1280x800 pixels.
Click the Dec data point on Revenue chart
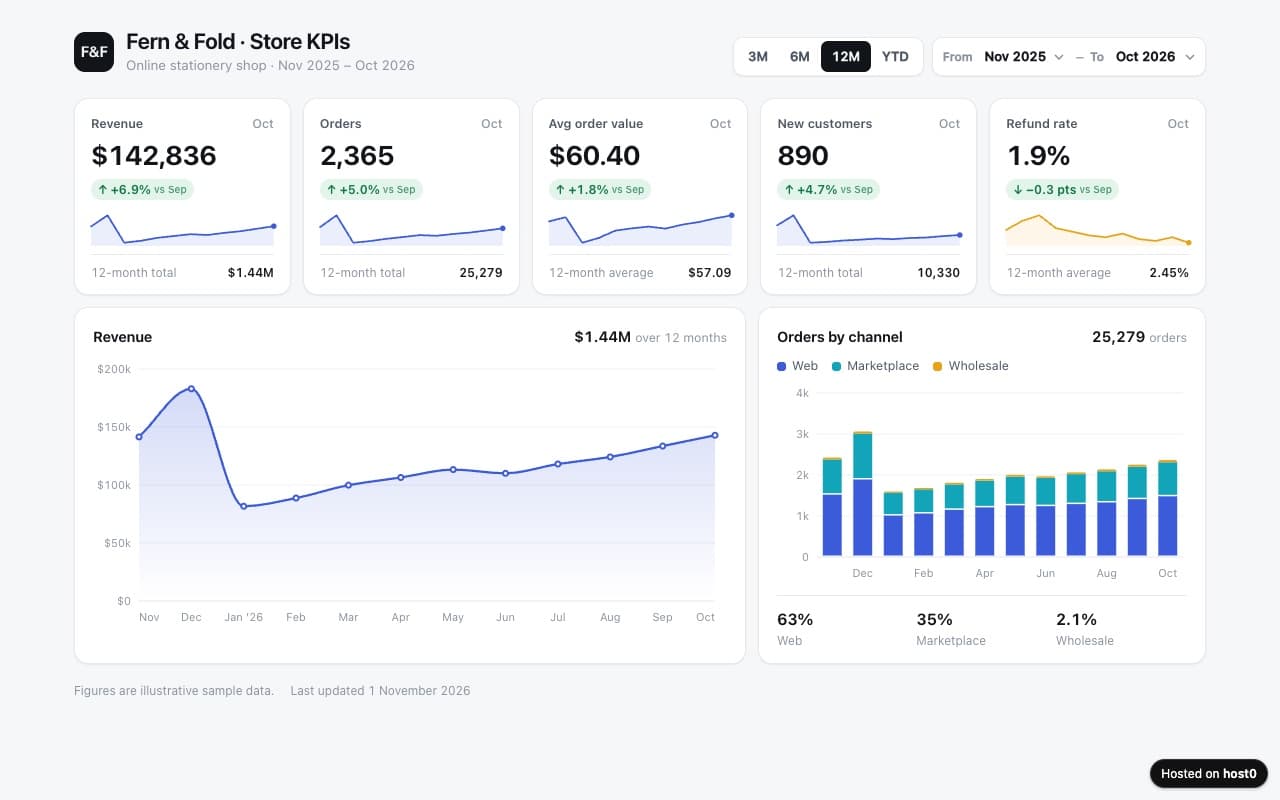pyautogui.click(x=191, y=389)
